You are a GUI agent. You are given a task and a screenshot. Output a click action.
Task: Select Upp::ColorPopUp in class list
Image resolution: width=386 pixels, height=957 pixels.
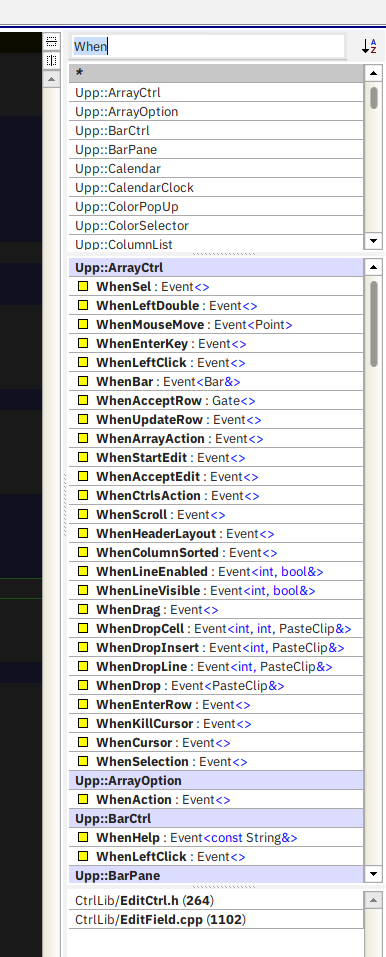tap(216, 206)
